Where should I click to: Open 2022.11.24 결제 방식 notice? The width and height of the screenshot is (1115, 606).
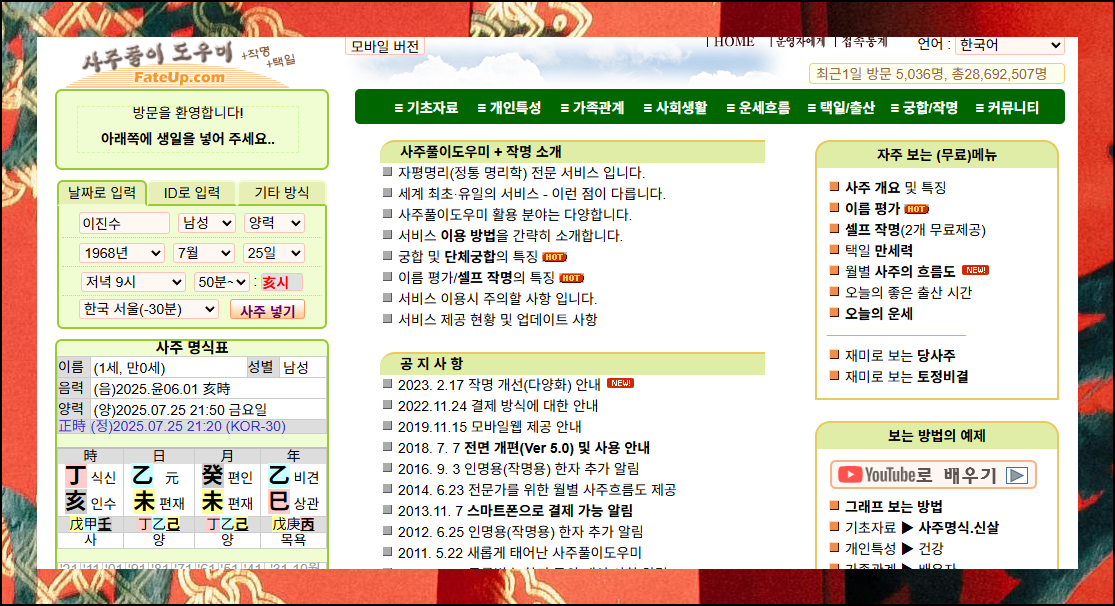click(498, 405)
